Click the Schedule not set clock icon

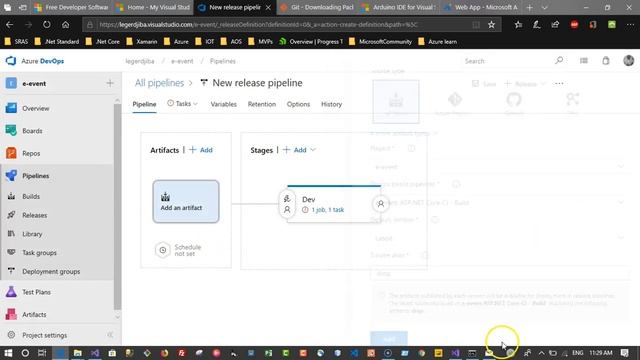(x=162, y=250)
